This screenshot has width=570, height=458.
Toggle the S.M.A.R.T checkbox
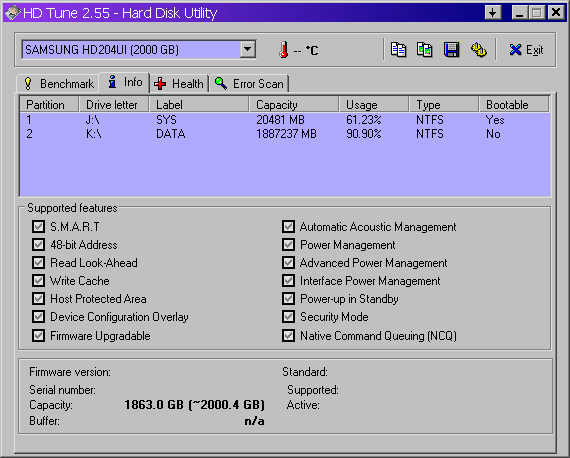point(38,226)
